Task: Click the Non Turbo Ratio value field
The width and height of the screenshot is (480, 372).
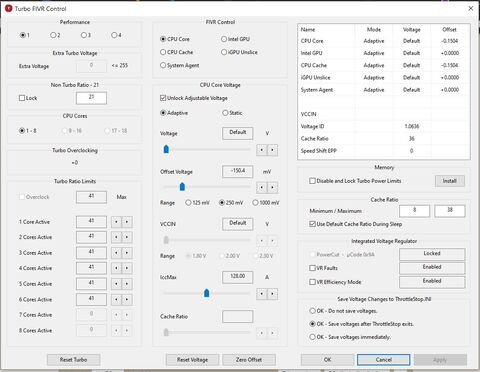Action: pos(91,98)
